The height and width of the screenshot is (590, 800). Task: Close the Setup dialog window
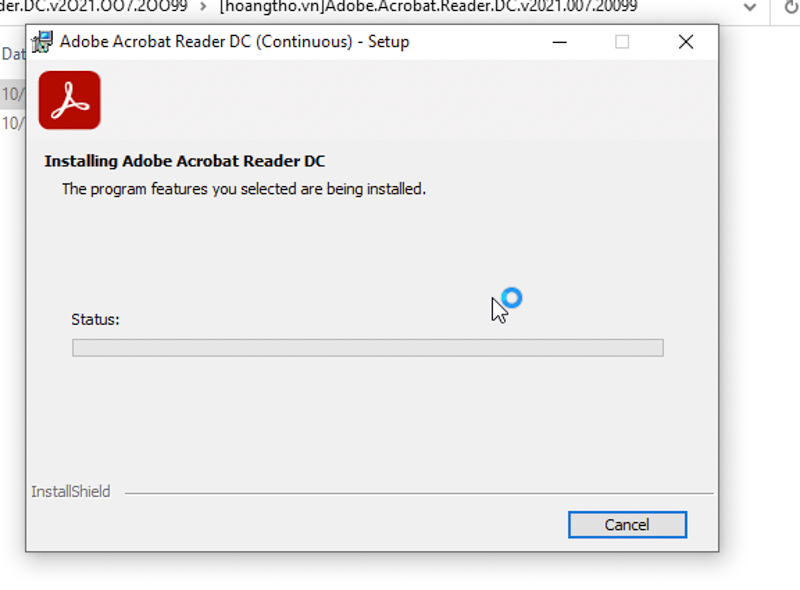coord(686,42)
